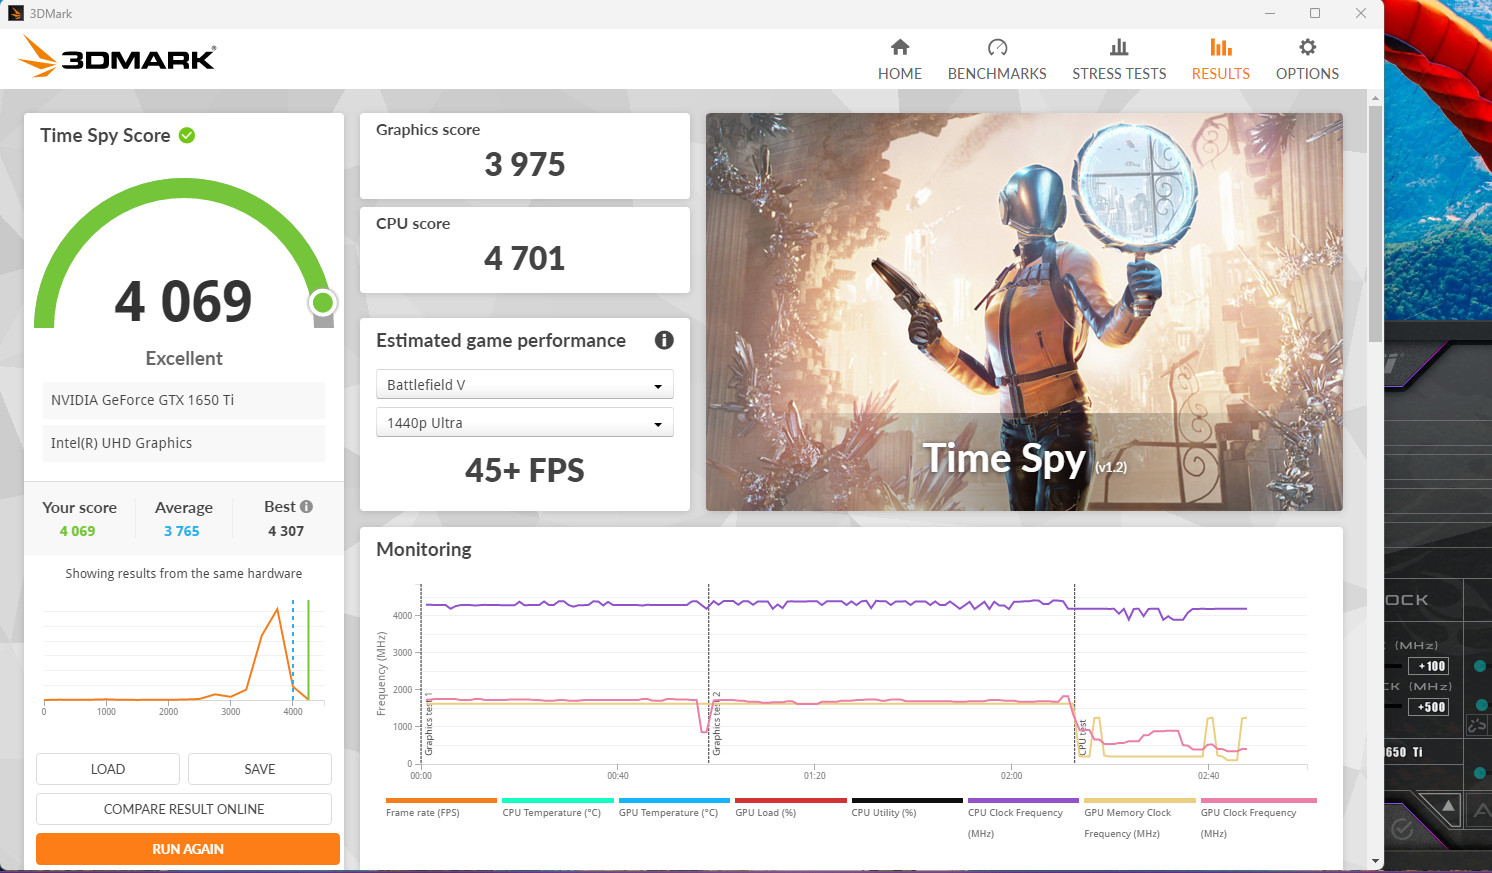Click the 45+ FPS estimate
The image size is (1492, 873).
click(x=525, y=470)
